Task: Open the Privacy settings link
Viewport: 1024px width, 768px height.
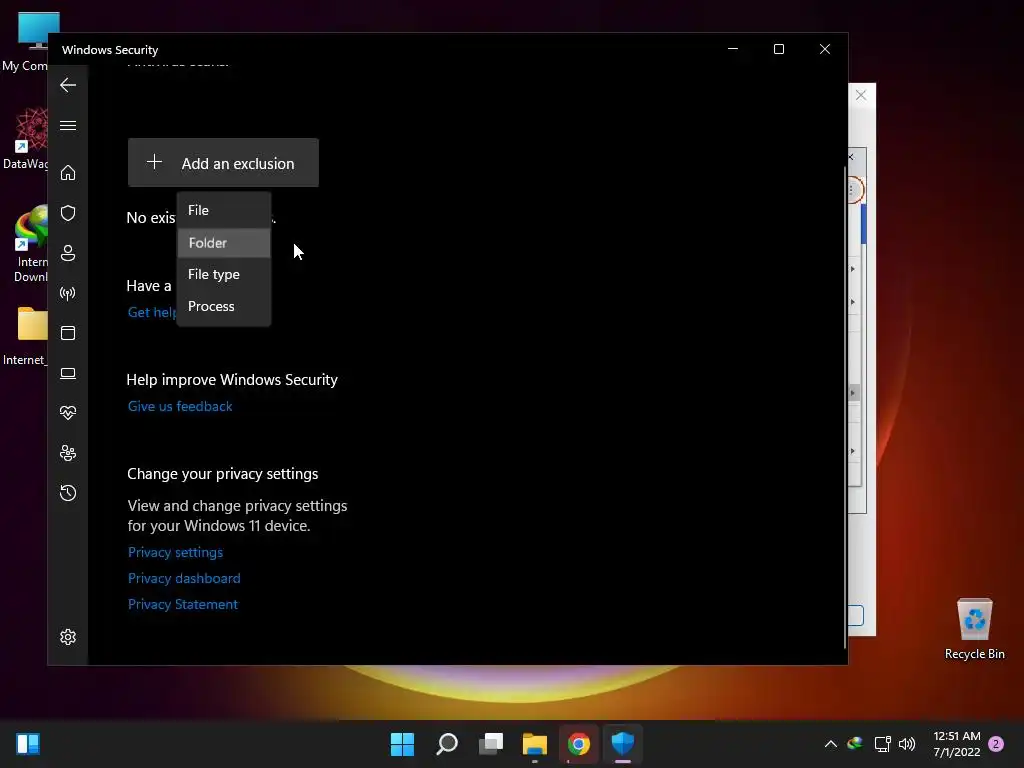Action: (x=175, y=552)
